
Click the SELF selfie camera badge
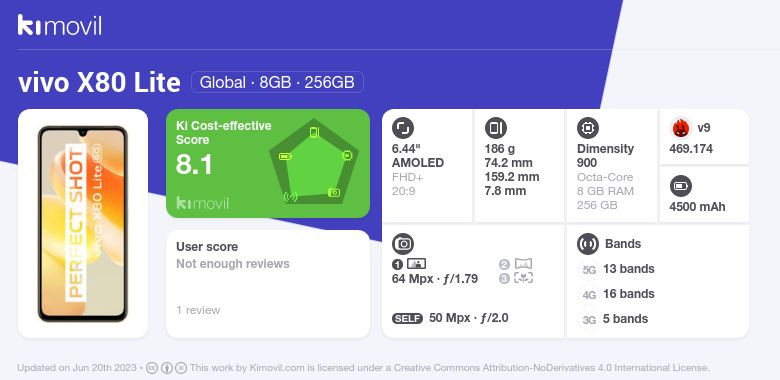[407, 318]
